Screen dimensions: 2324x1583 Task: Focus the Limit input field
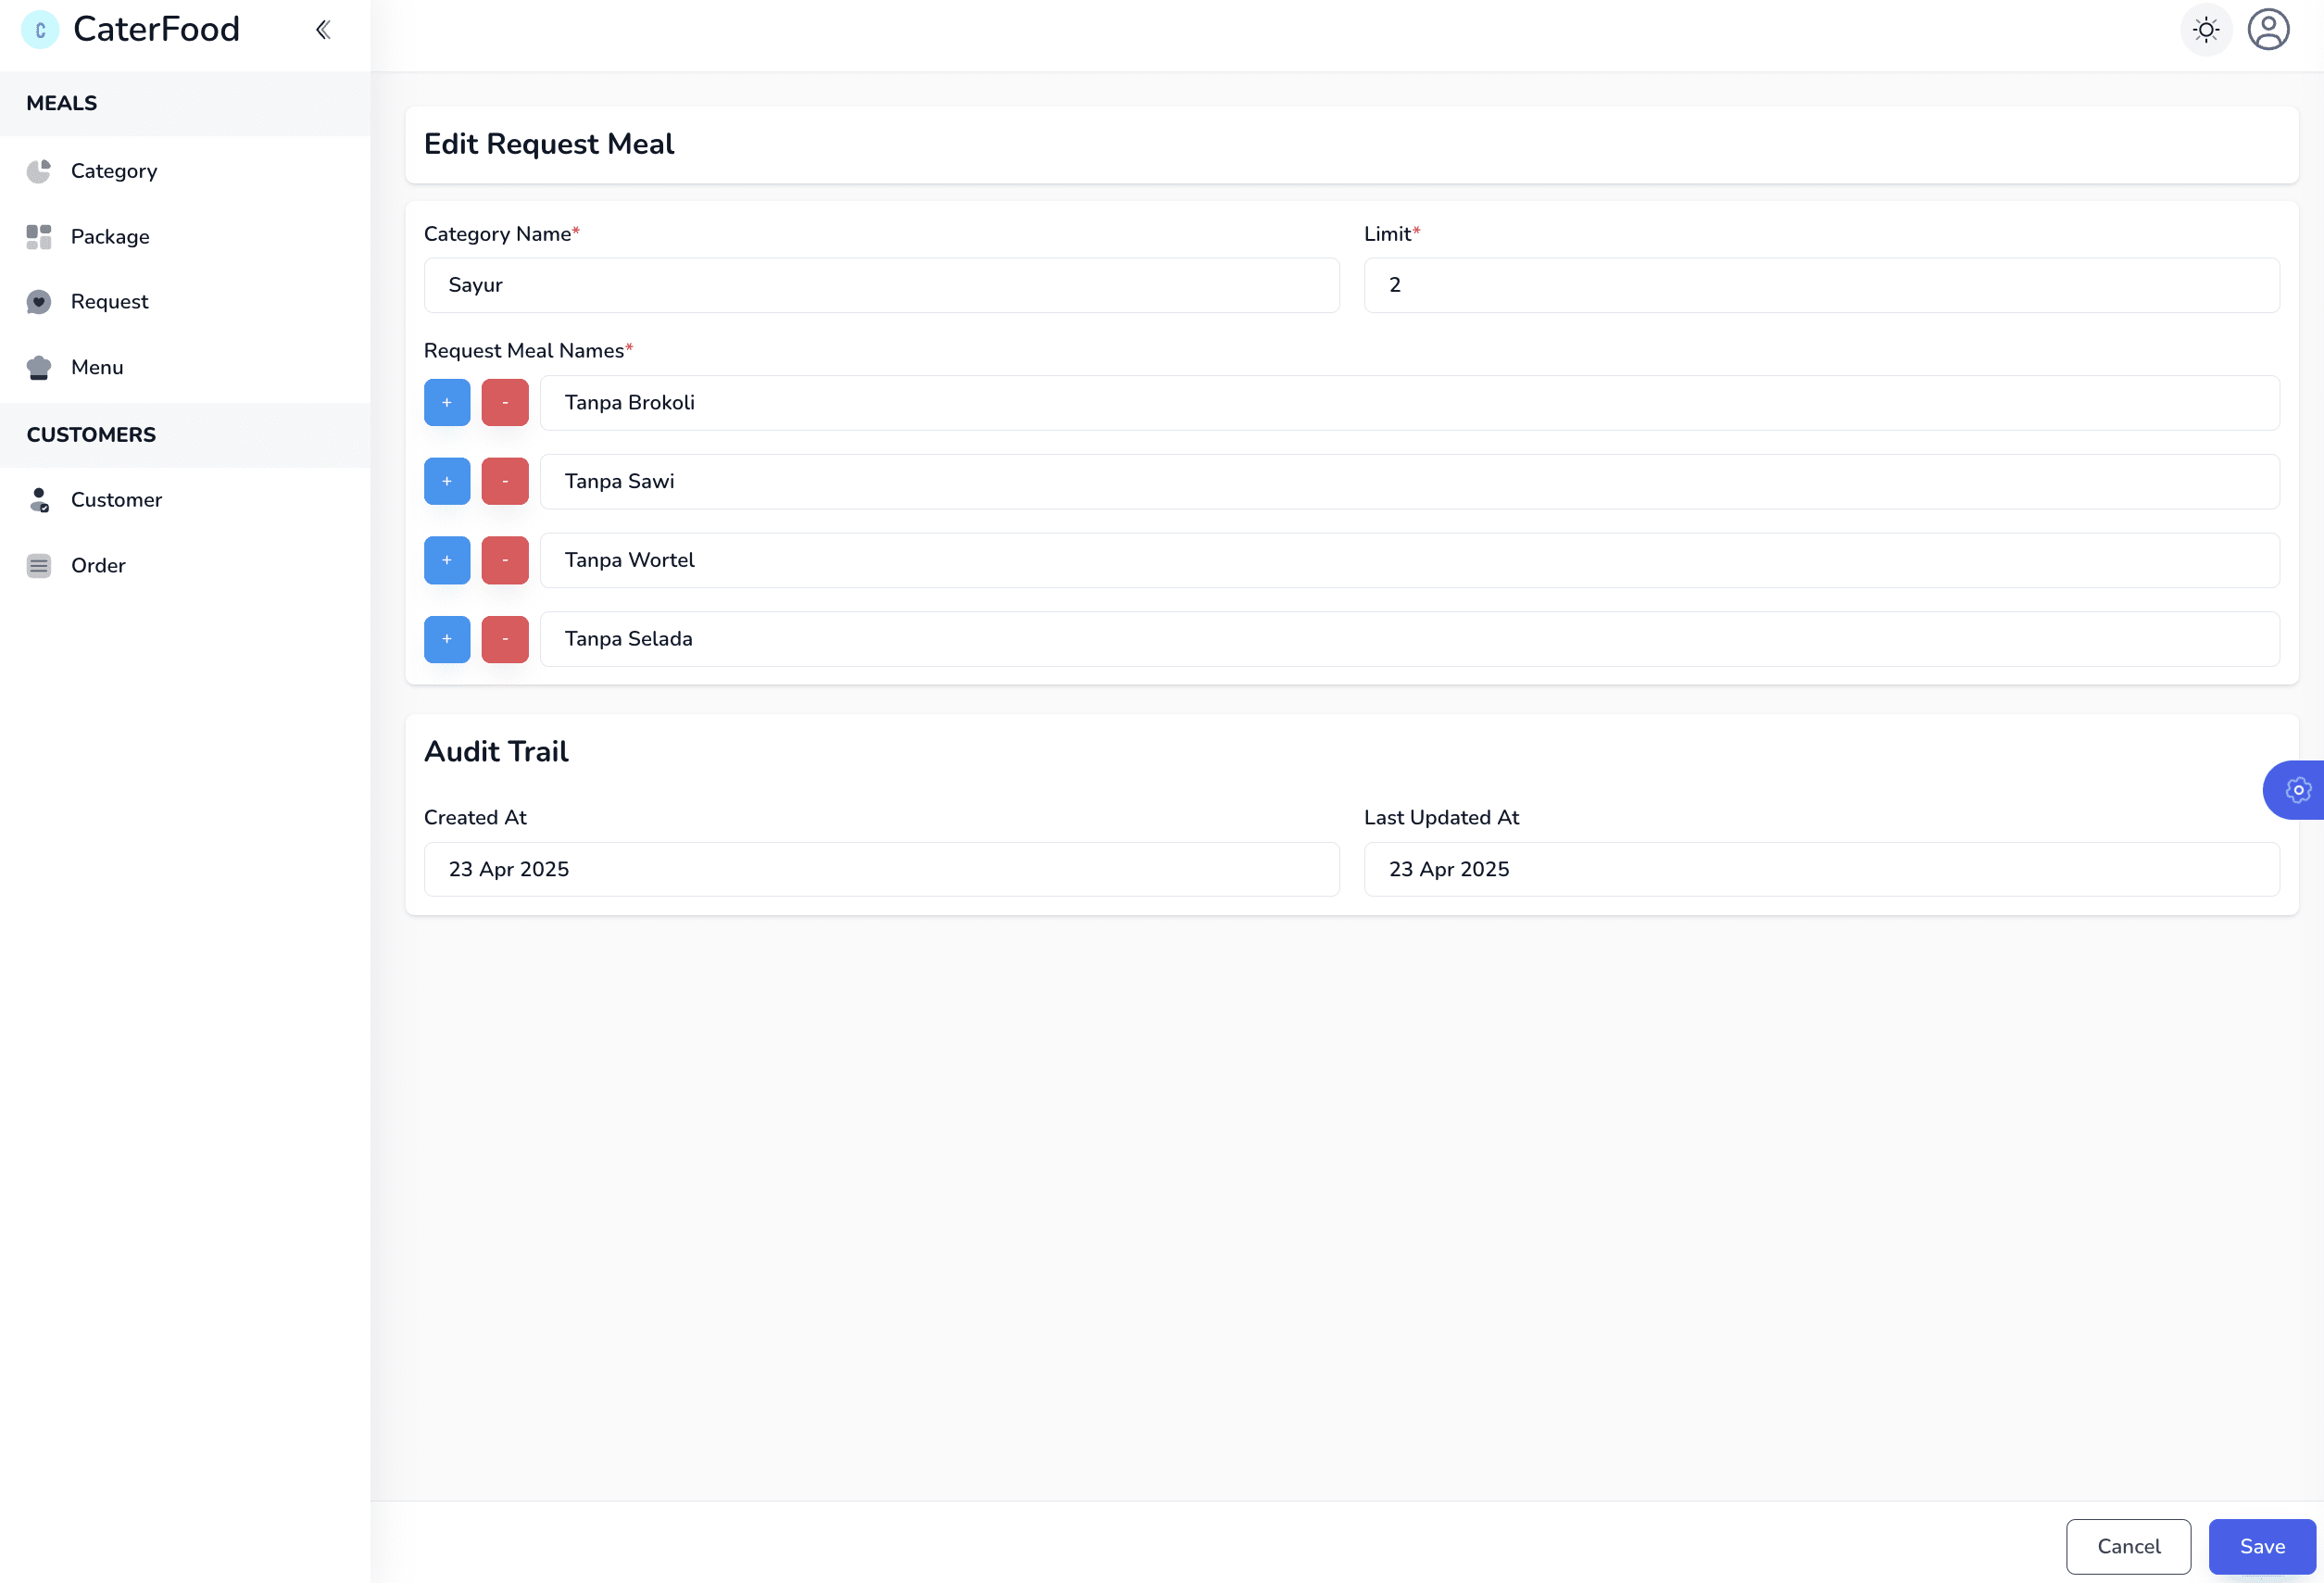[1821, 286]
